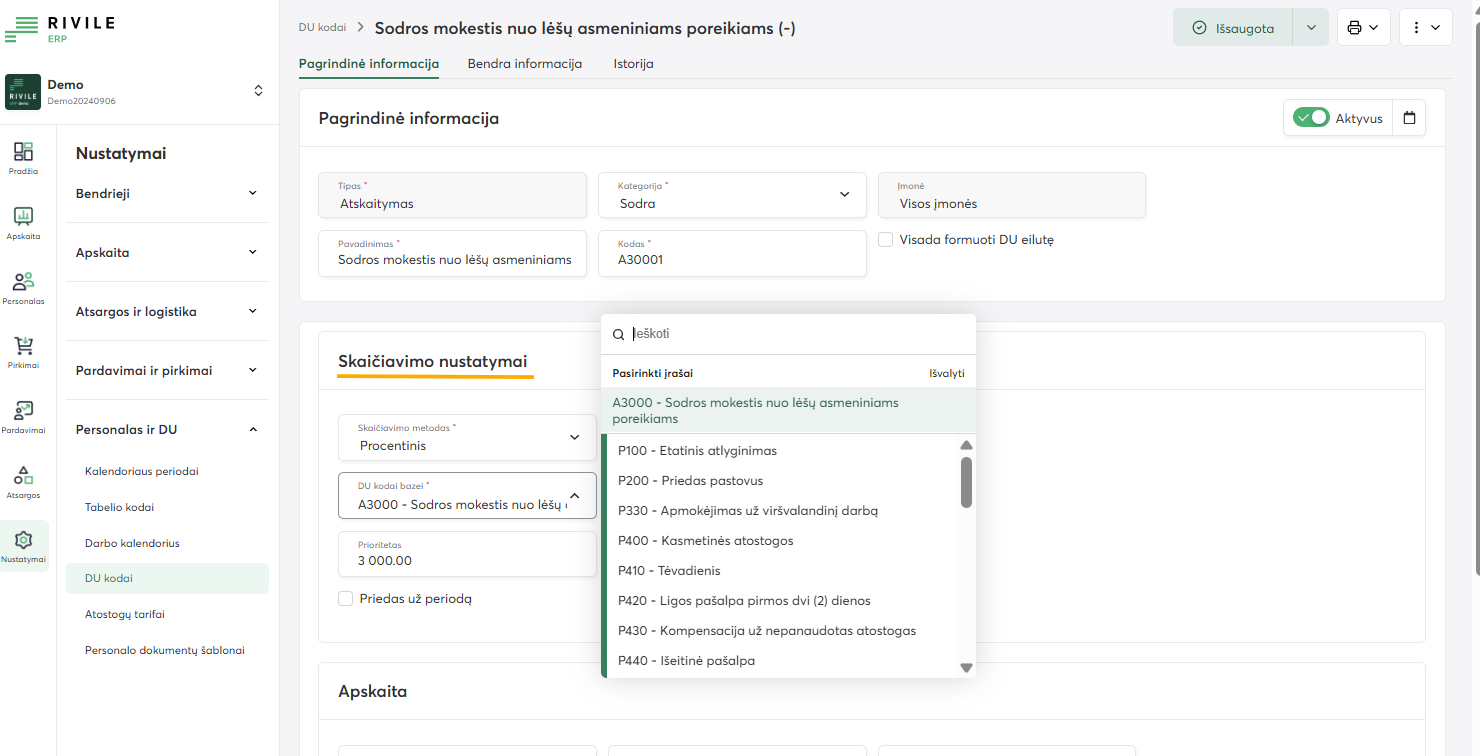Click the Atsargos sidebar icon
Viewport: 1480px width, 756px height.
[x=23, y=477]
